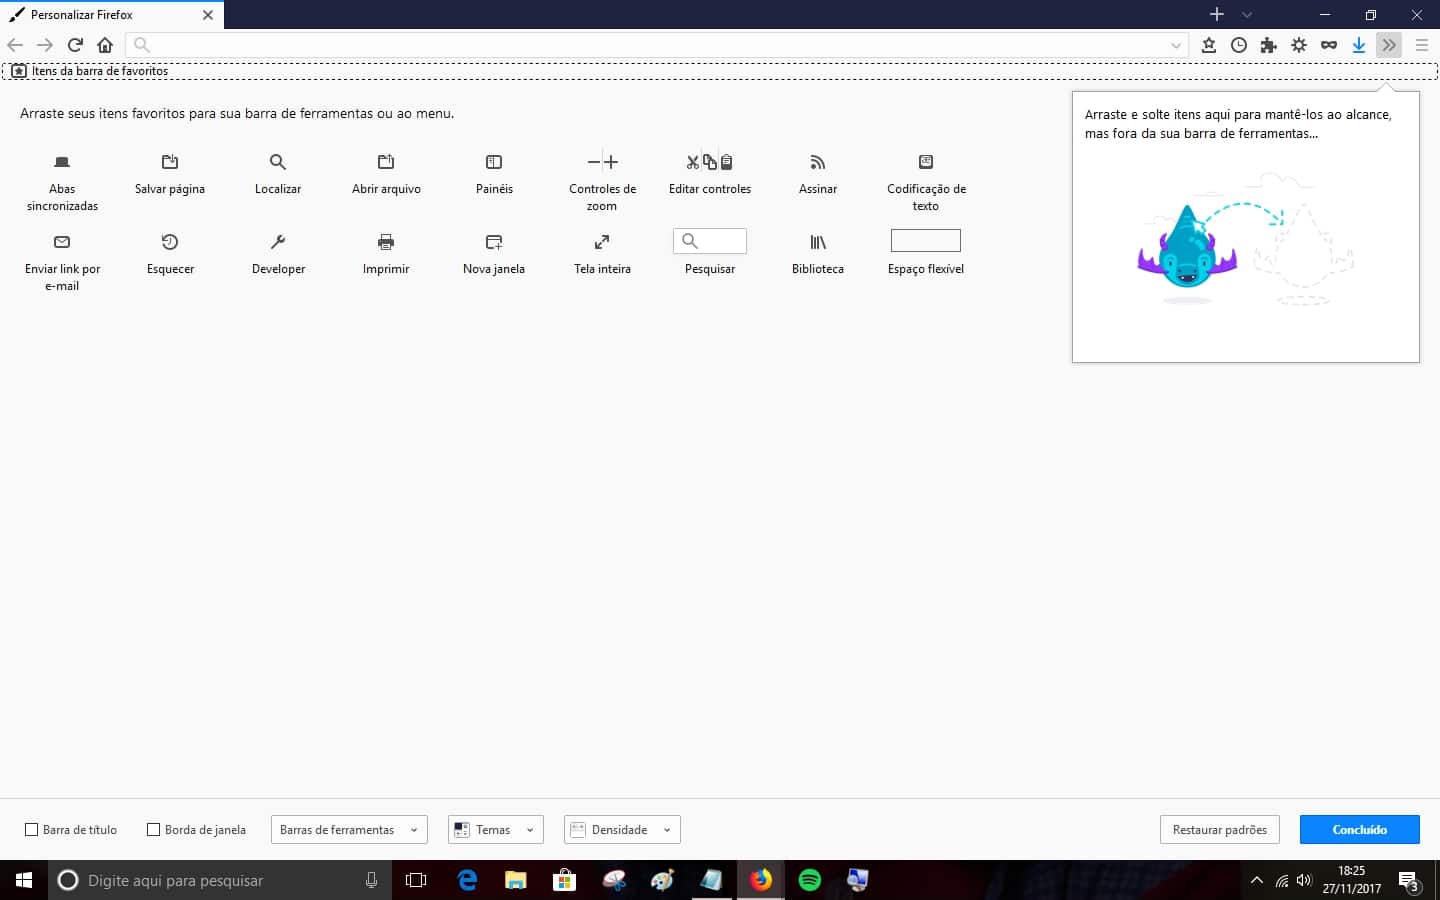This screenshot has width=1440, height=900.
Task: Open the Densidade dropdown
Action: click(622, 830)
